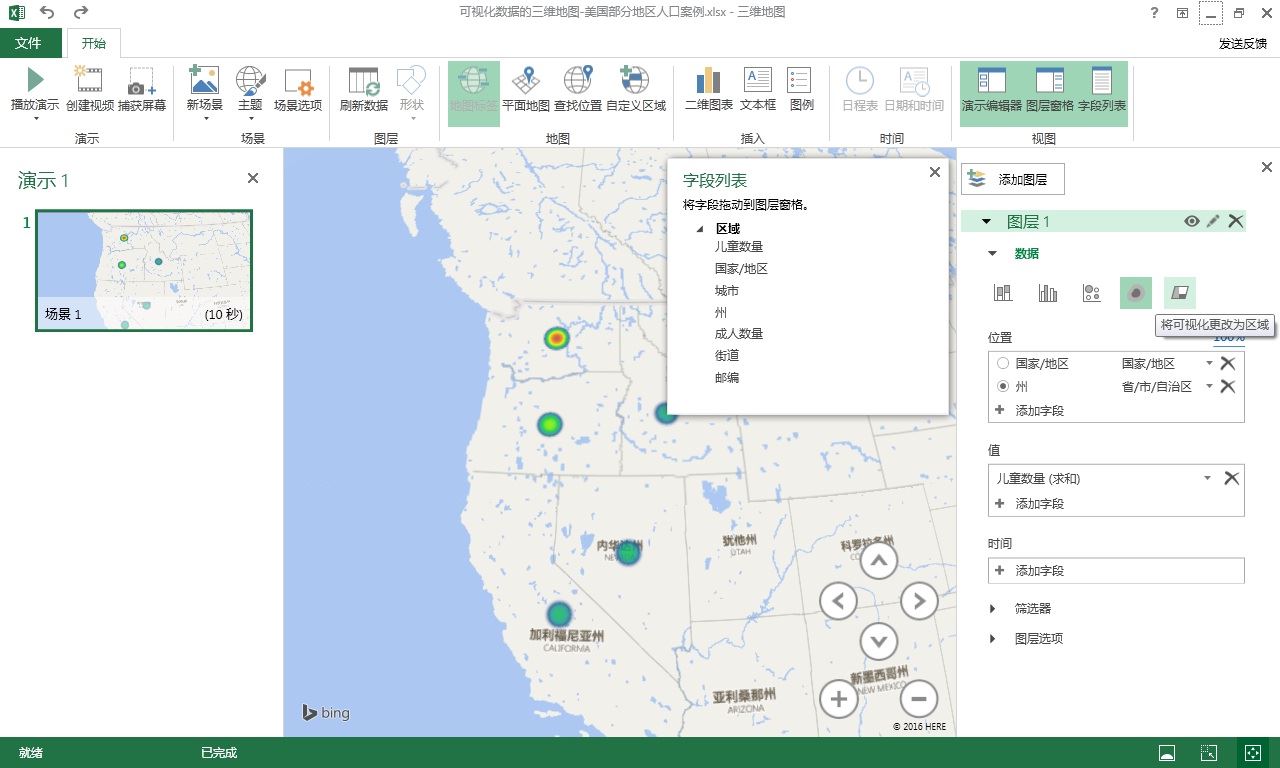Open 场景选项 scene options
Image resolution: width=1280 pixels, height=768 pixels.
298,88
